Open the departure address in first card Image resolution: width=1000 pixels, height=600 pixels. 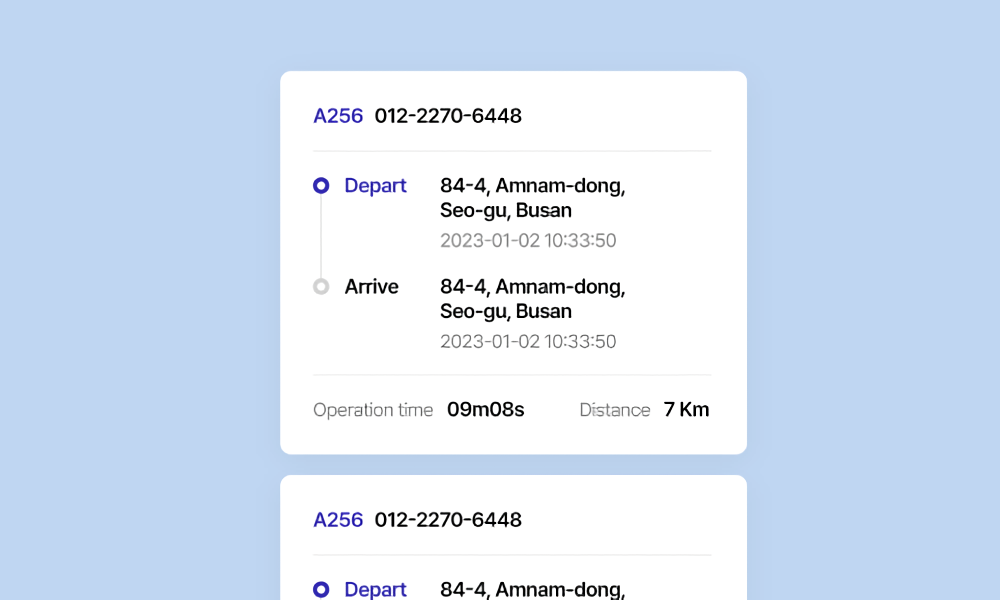(532, 198)
